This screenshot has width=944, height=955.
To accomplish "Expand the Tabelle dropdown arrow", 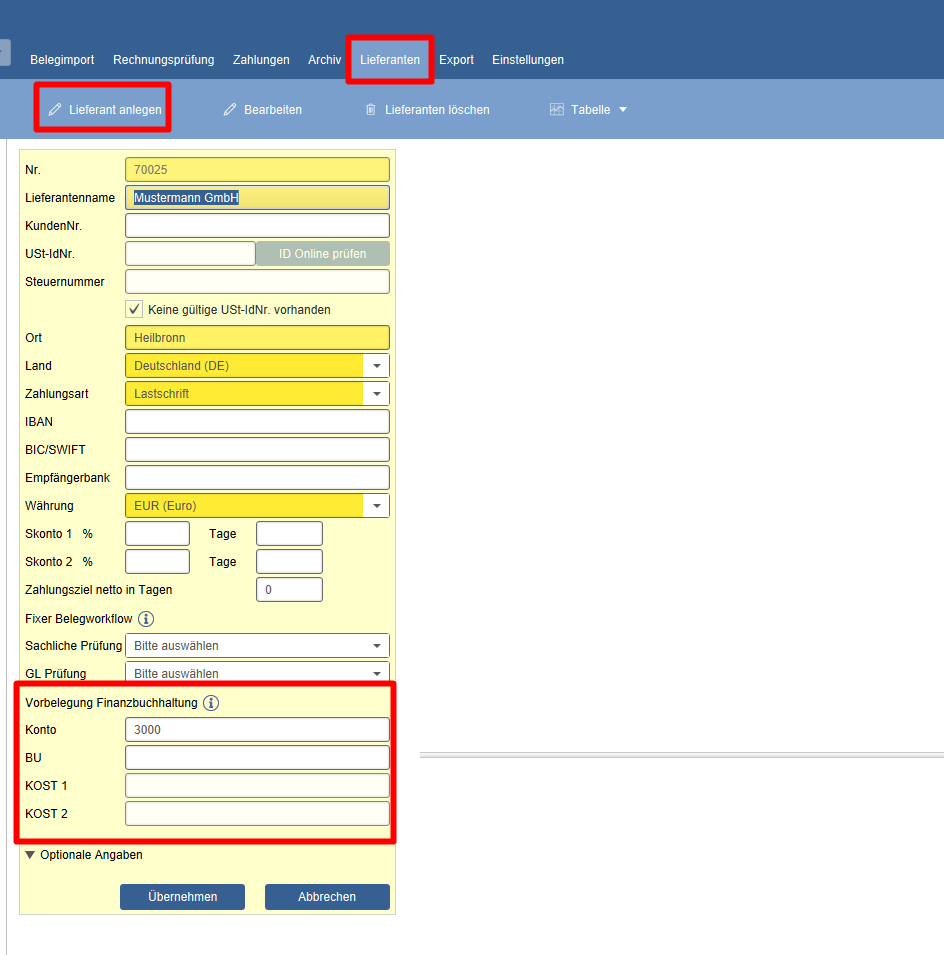I will pos(622,110).
